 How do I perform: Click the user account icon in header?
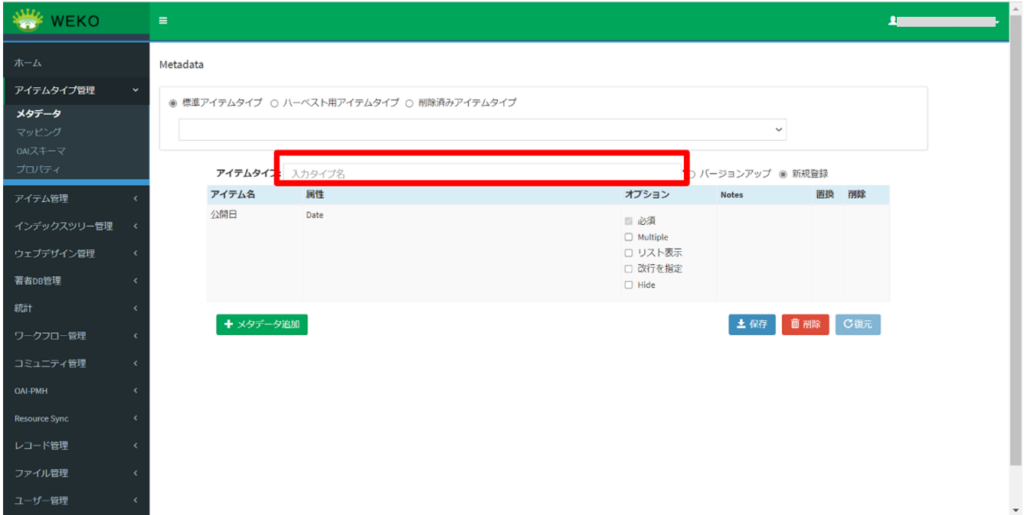click(891, 21)
